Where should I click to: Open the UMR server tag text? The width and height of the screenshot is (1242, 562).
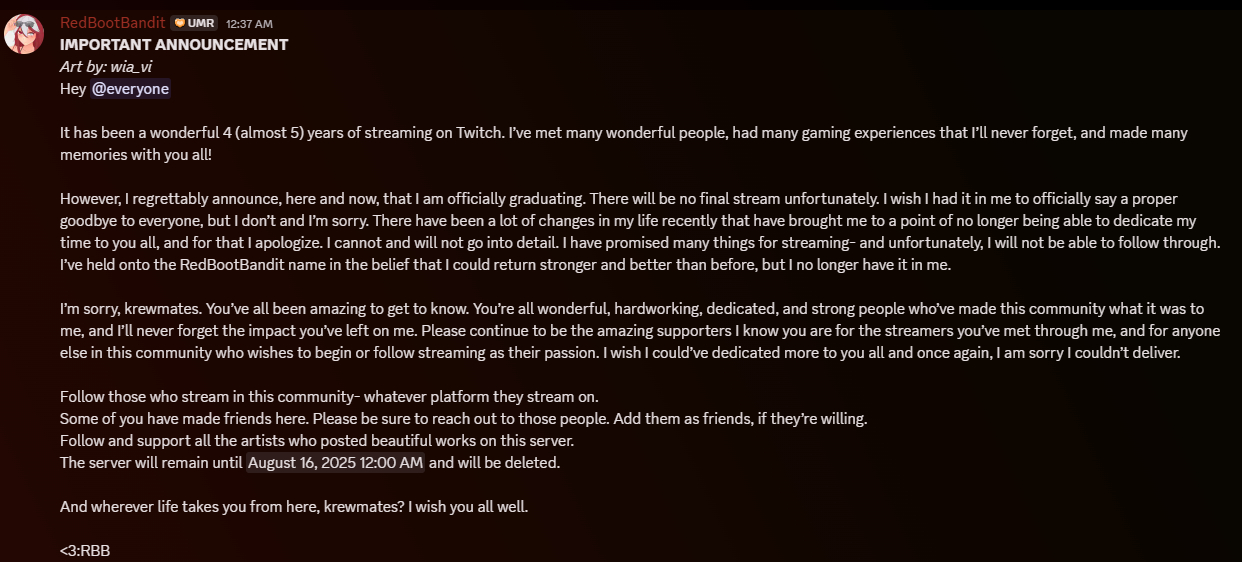point(201,23)
